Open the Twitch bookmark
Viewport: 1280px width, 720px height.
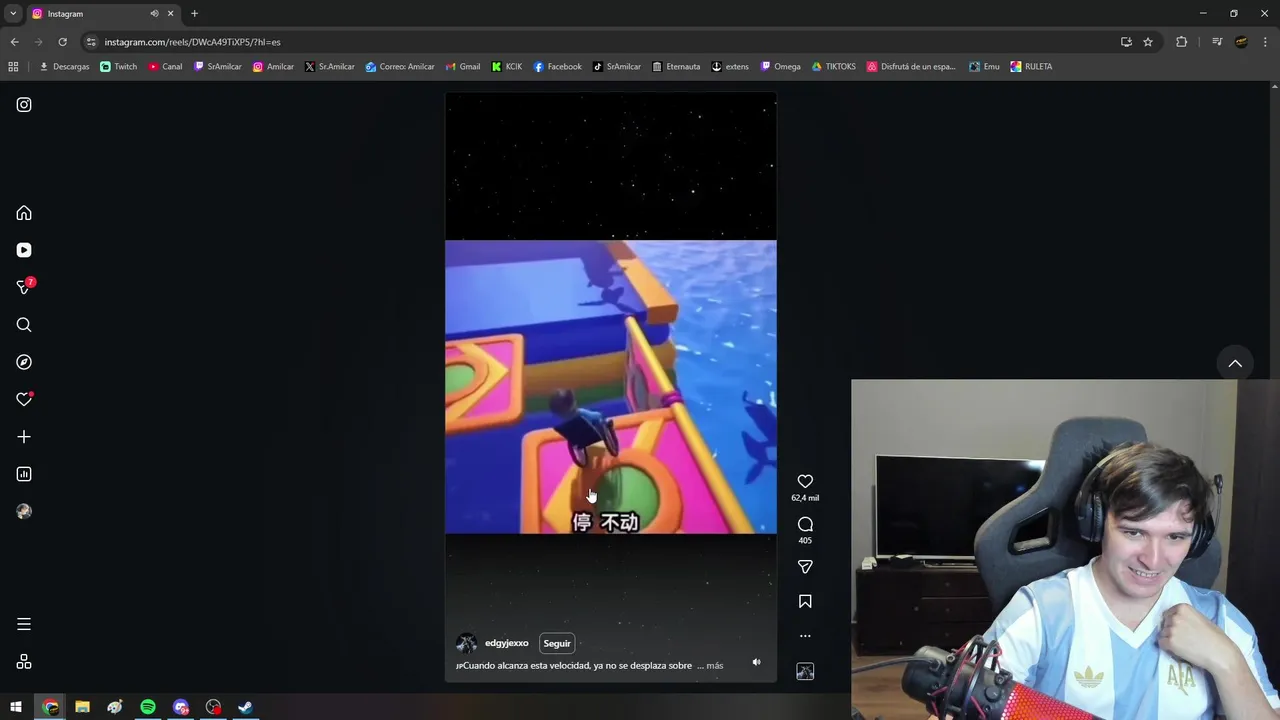119,67
